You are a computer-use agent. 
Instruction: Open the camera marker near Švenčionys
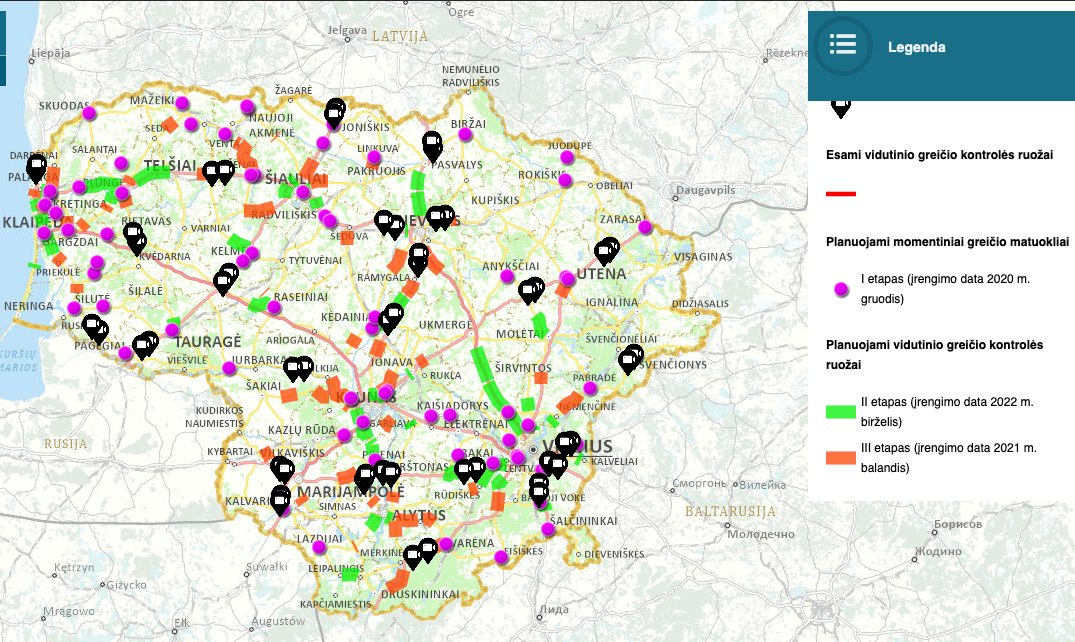point(630,358)
